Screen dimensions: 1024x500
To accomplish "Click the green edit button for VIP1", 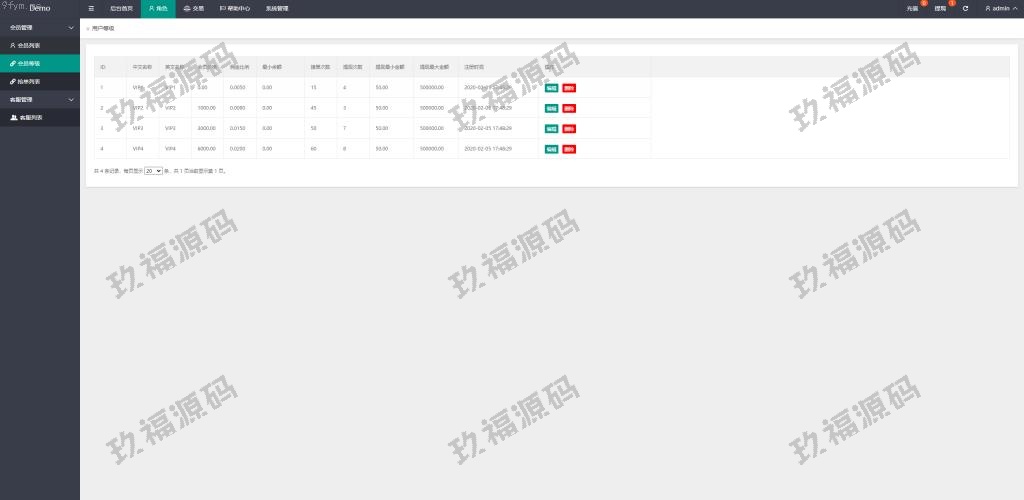I will pyautogui.click(x=551, y=88).
